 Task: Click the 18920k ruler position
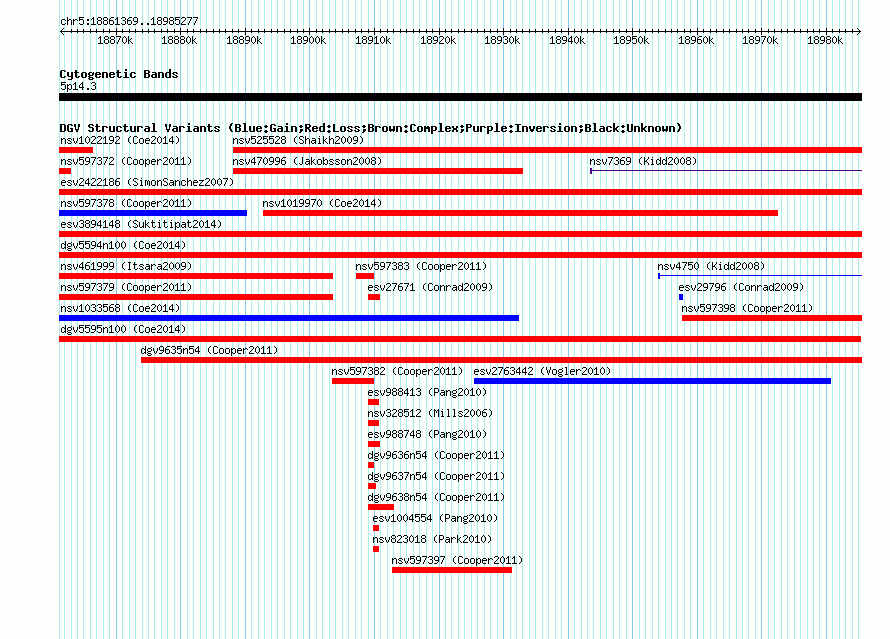coord(438,40)
